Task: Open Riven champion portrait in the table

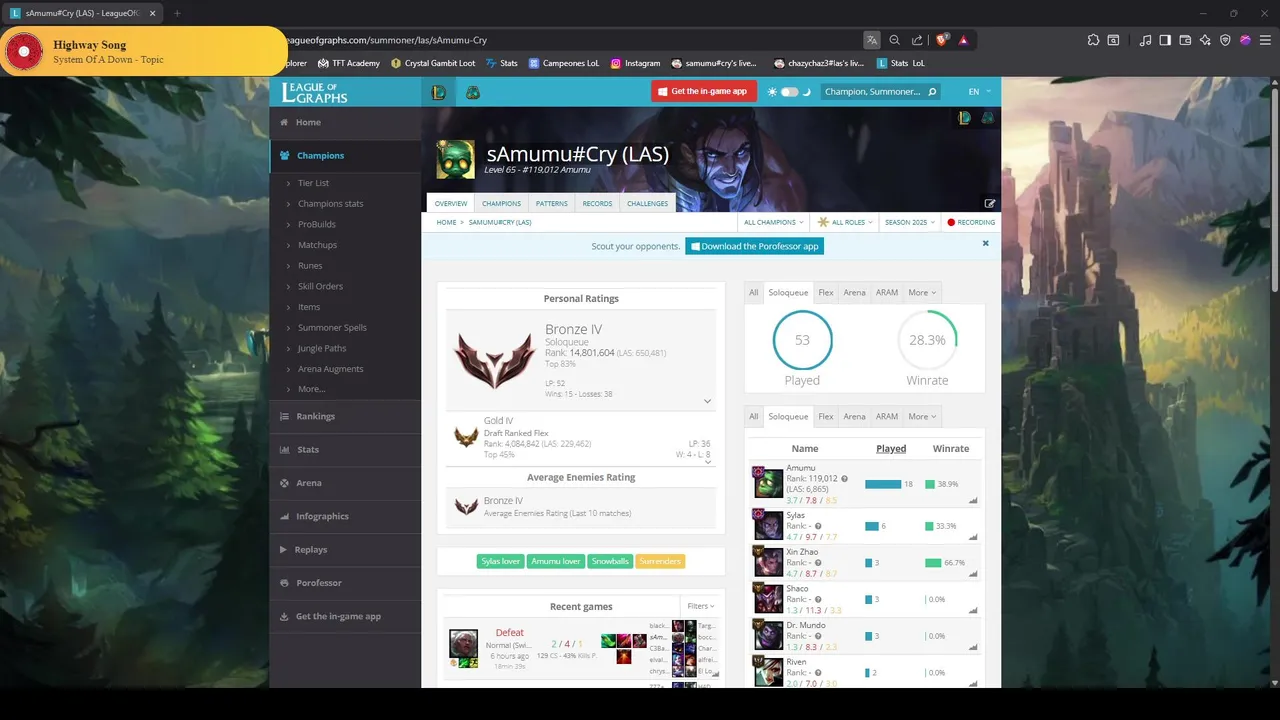Action: (x=768, y=672)
